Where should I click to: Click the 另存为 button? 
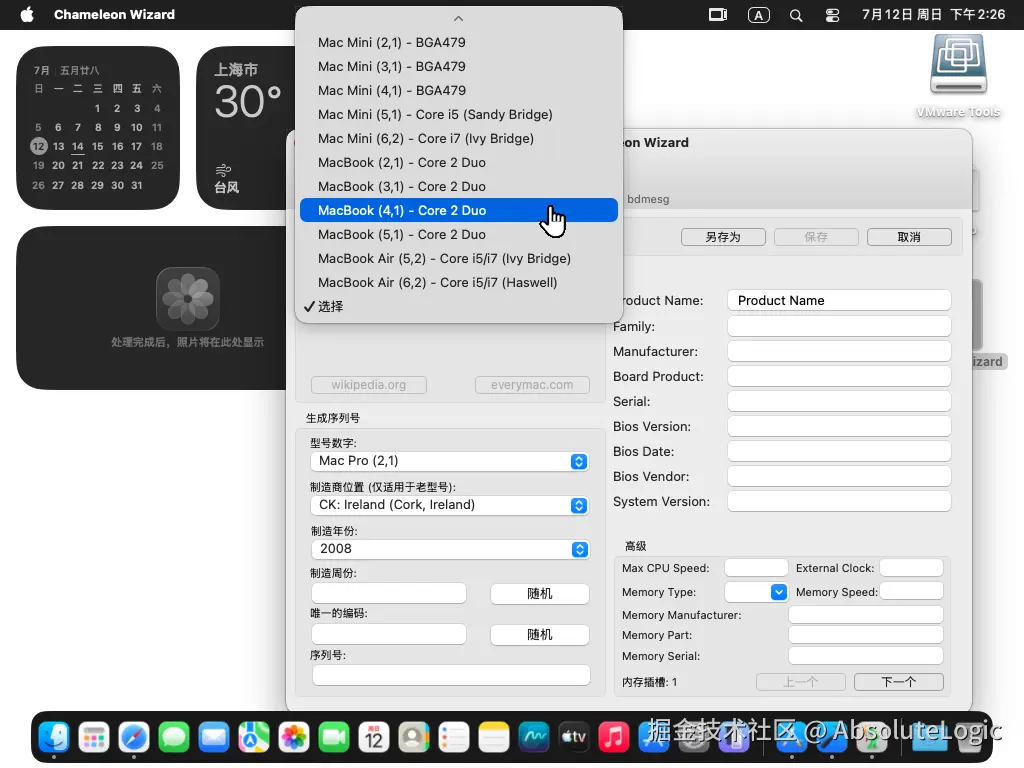(723, 237)
